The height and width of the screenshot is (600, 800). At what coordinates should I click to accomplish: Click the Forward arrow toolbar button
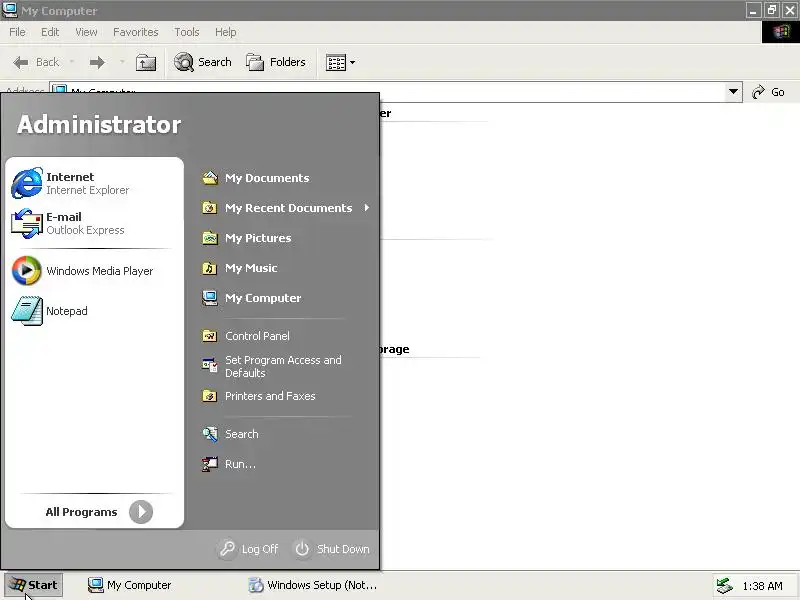coord(97,62)
